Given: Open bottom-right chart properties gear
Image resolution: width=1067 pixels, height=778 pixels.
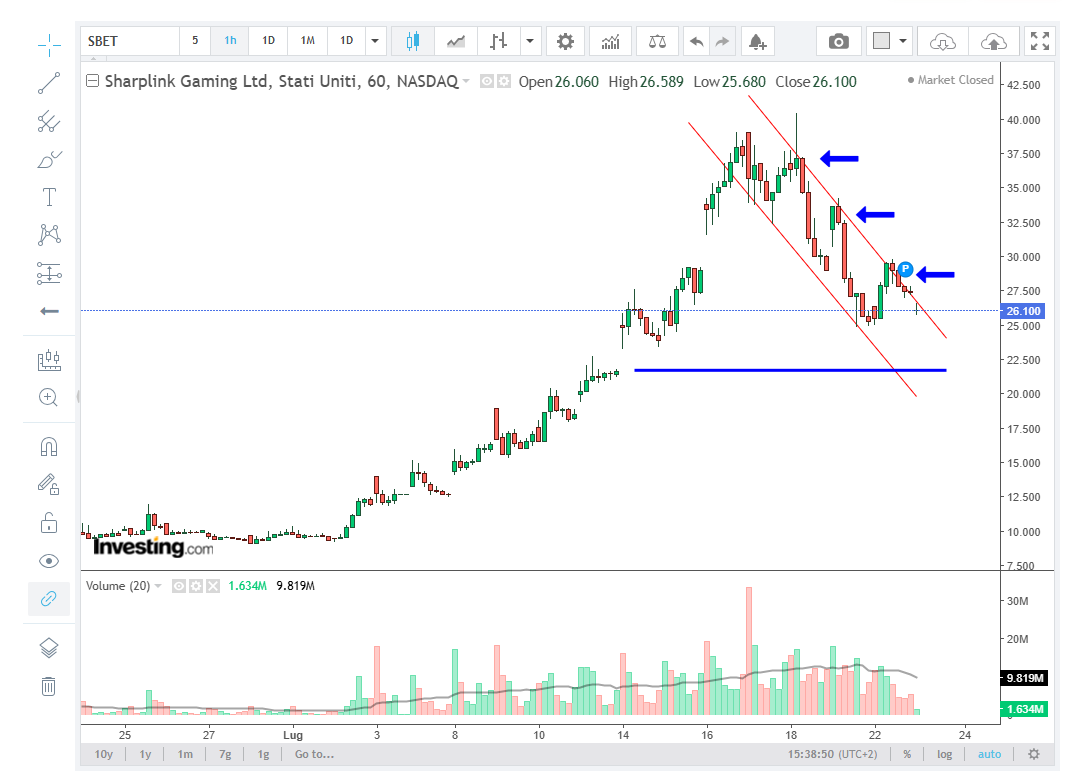Looking at the screenshot, I should tap(1034, 754).
